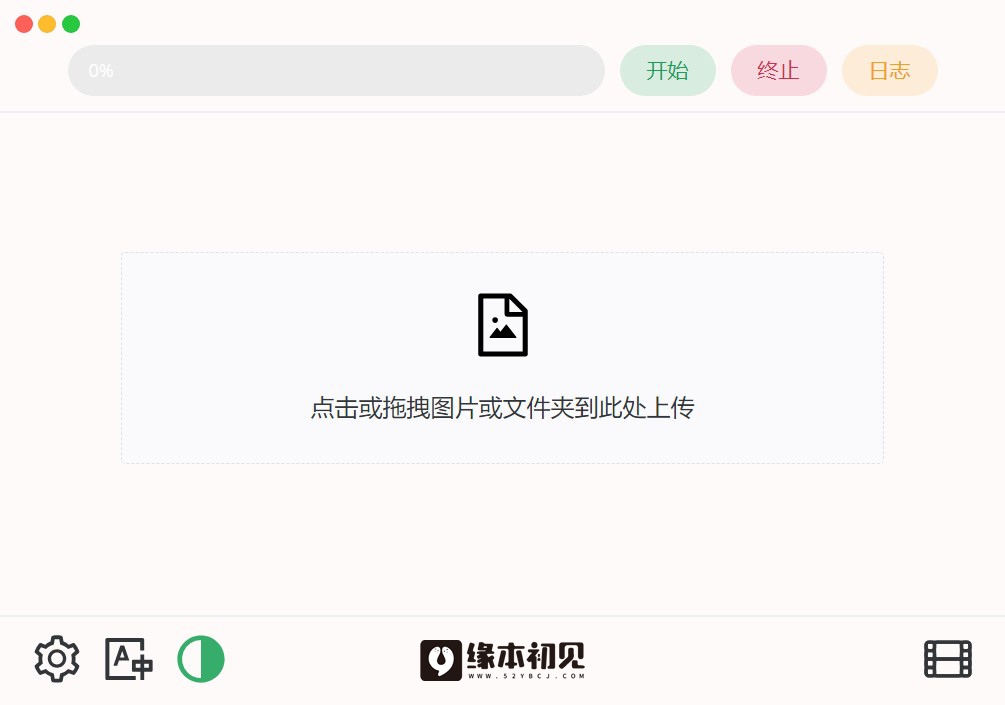Click the image file icon in upload area
Image resolution: width=1005 pixels, height=705 pixels.
[x=503, y=325]
